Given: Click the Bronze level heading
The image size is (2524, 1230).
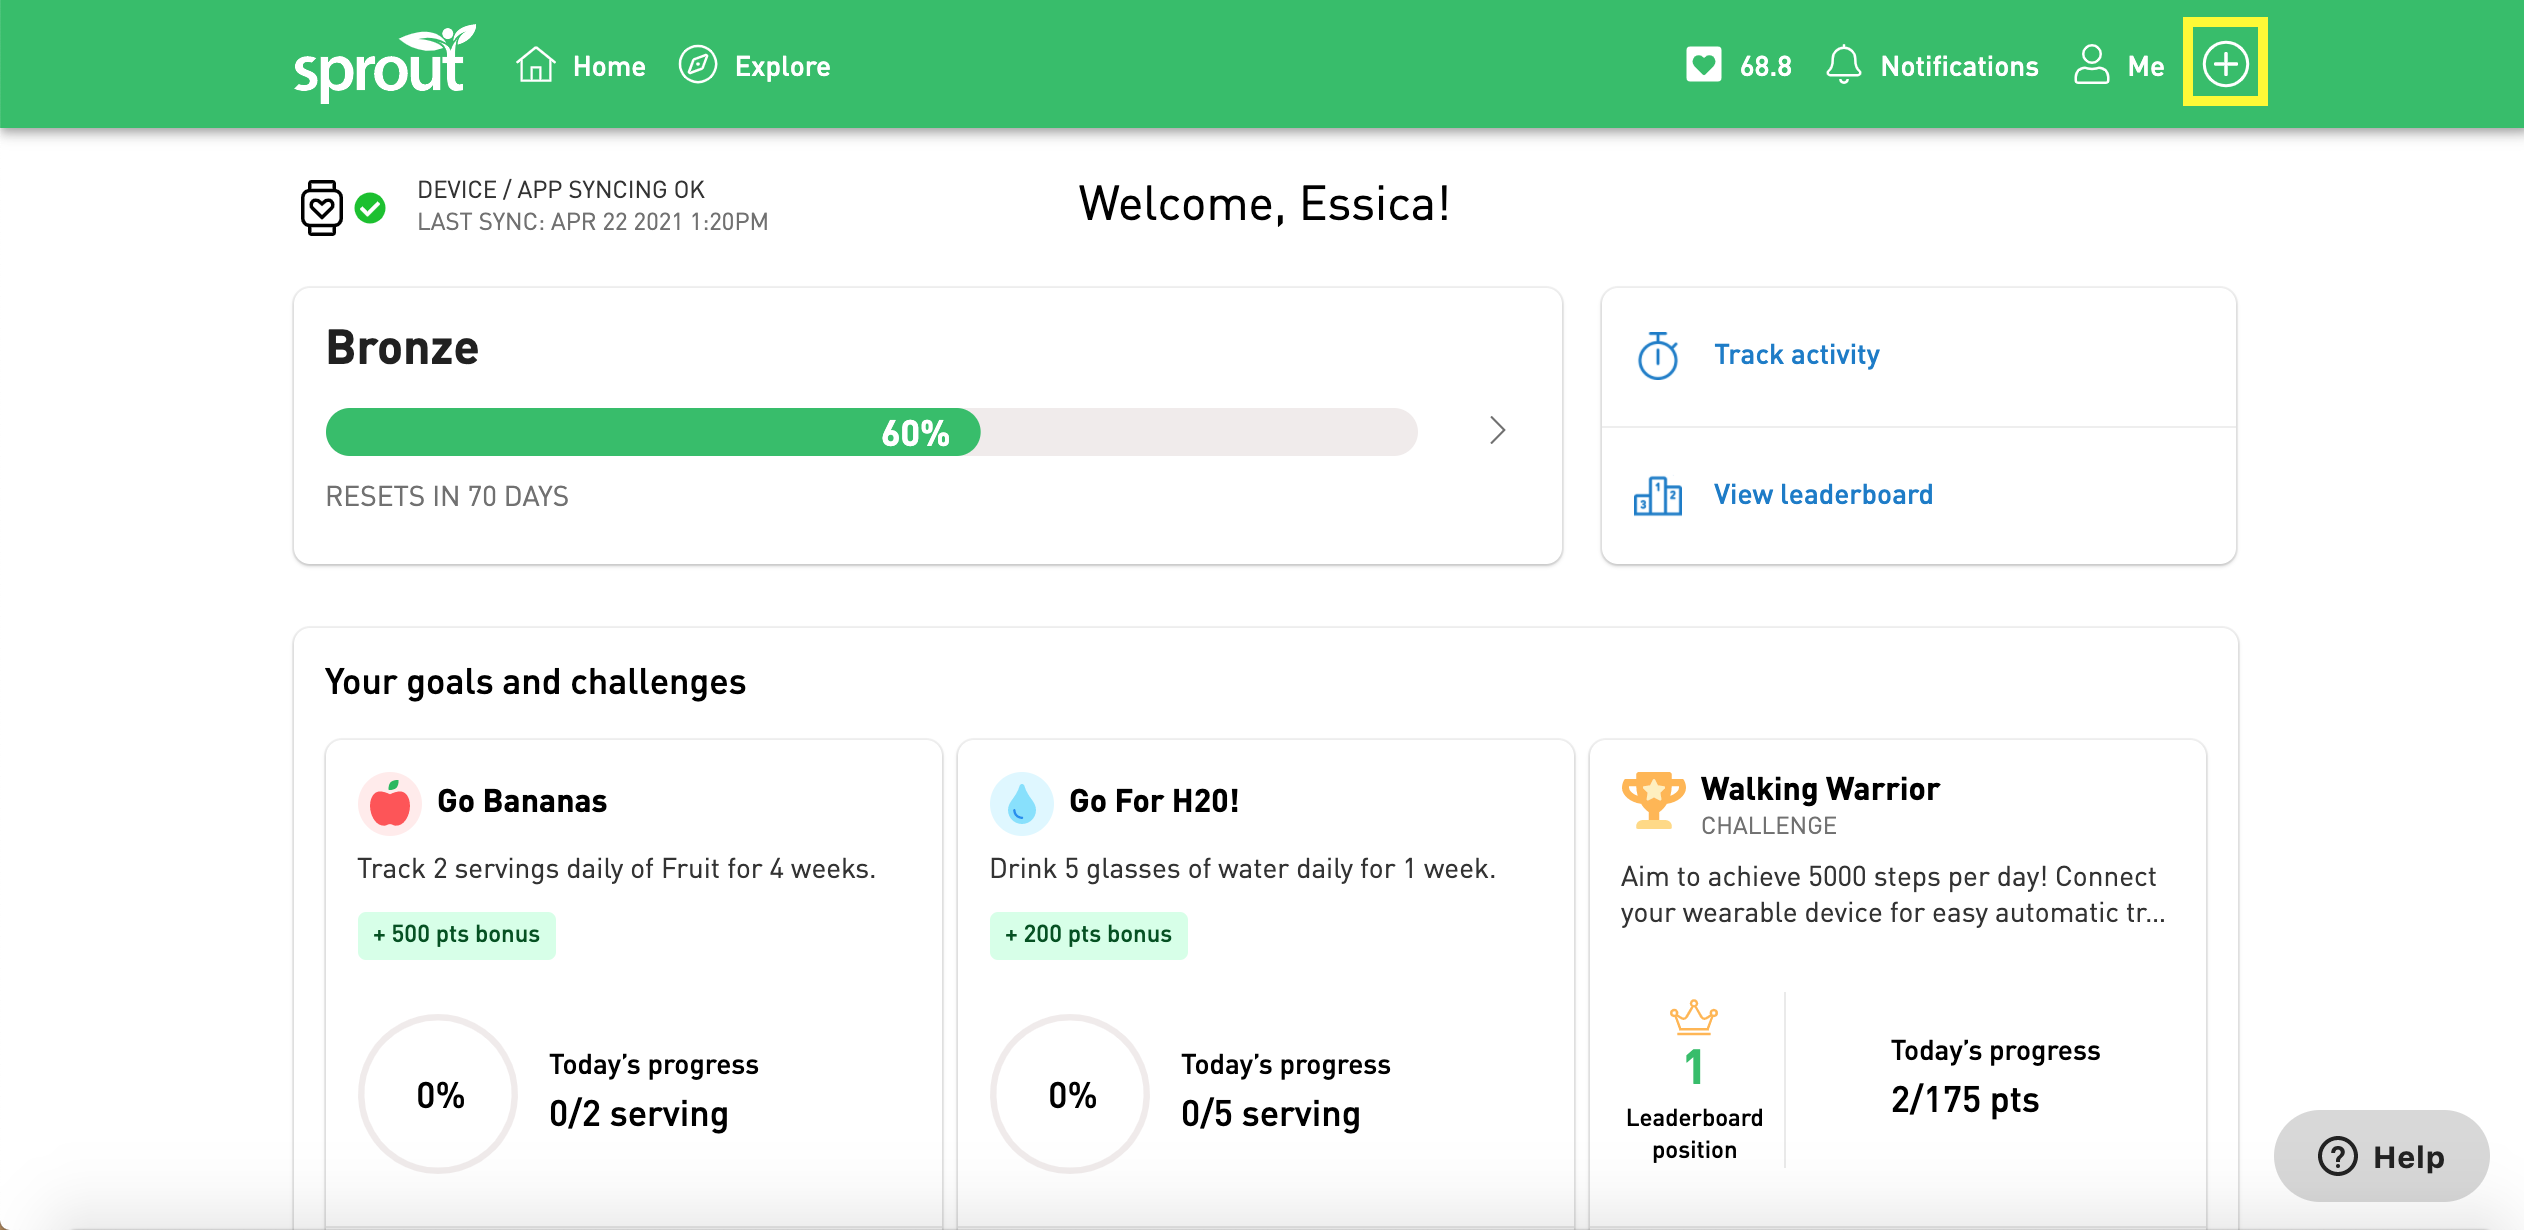Looking at the screenshot, I should point(402,348).
